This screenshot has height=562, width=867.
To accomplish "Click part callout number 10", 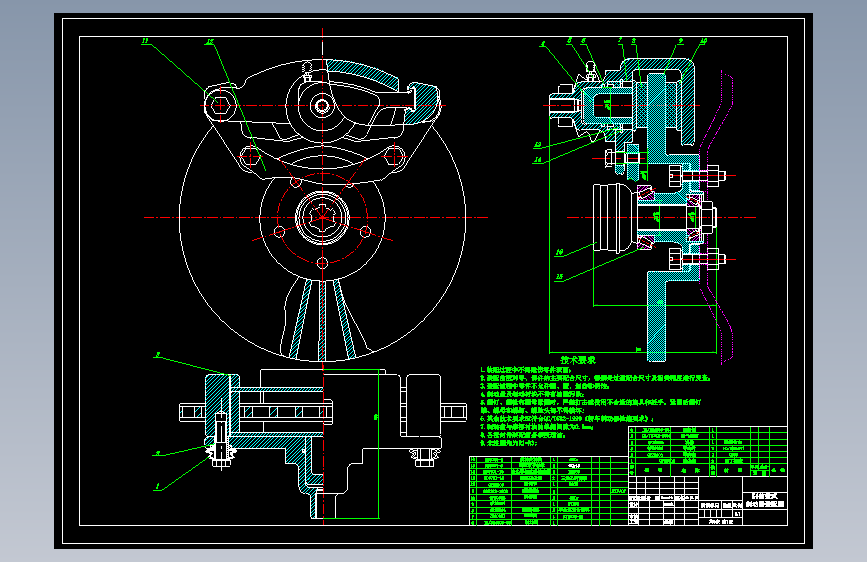I will click(703, 41).
